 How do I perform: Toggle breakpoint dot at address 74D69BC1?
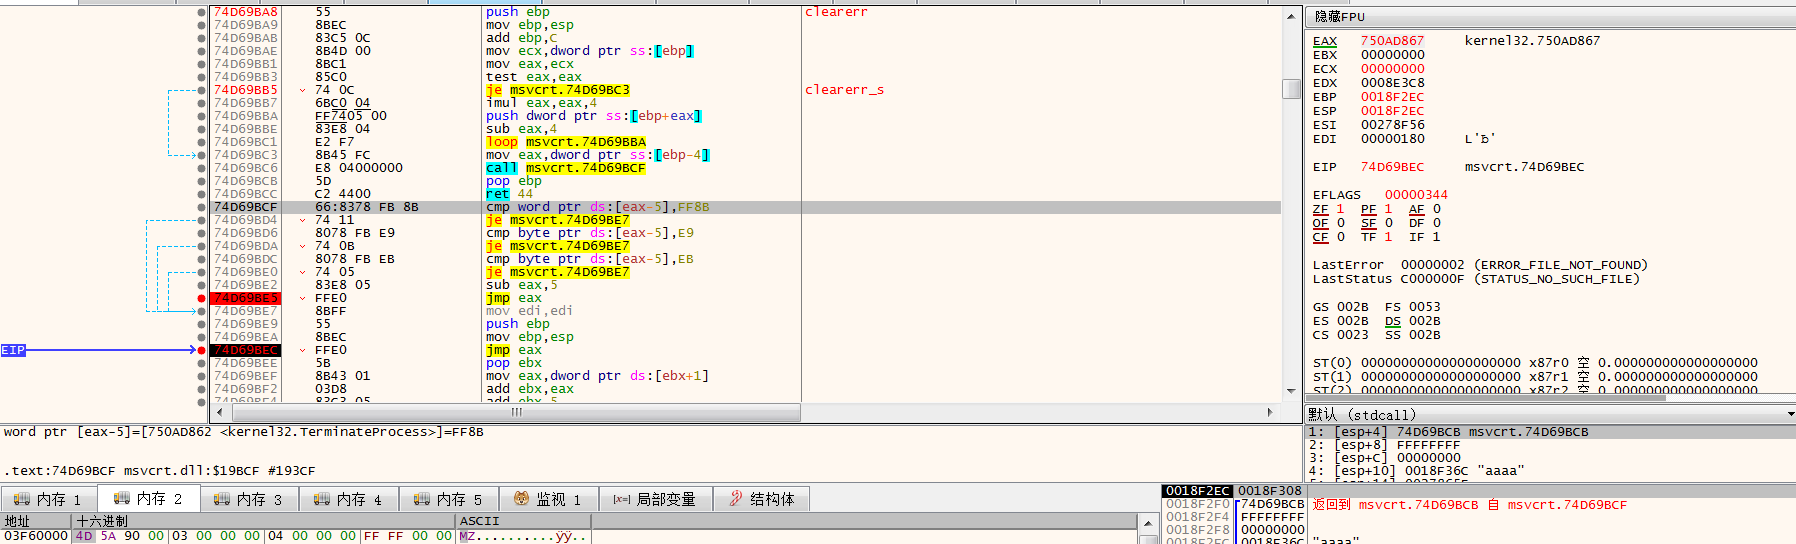pos(202,142)
